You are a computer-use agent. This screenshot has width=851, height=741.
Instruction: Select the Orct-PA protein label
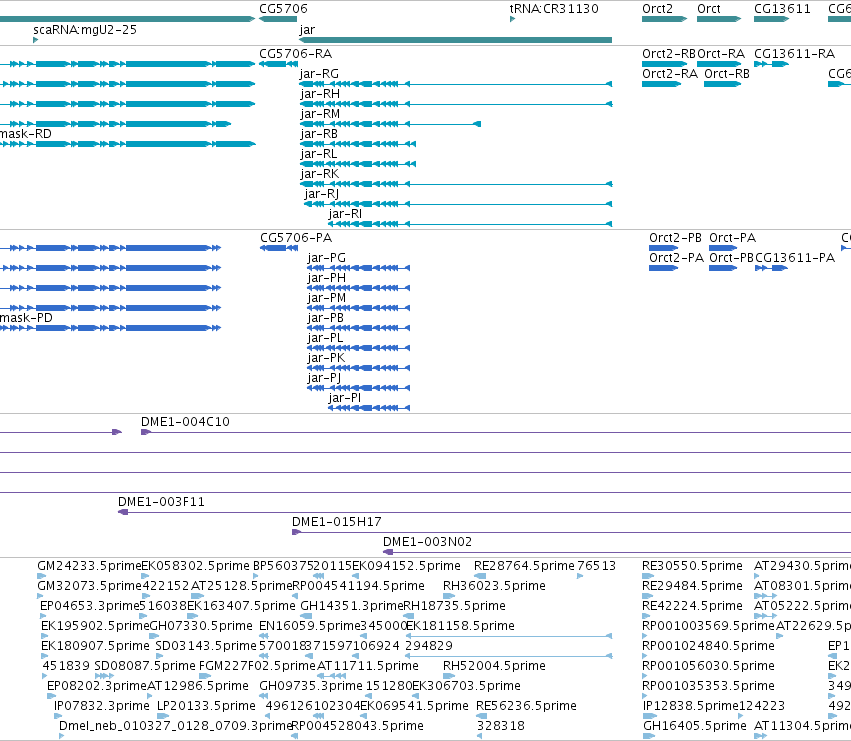[x=732, y=238]
